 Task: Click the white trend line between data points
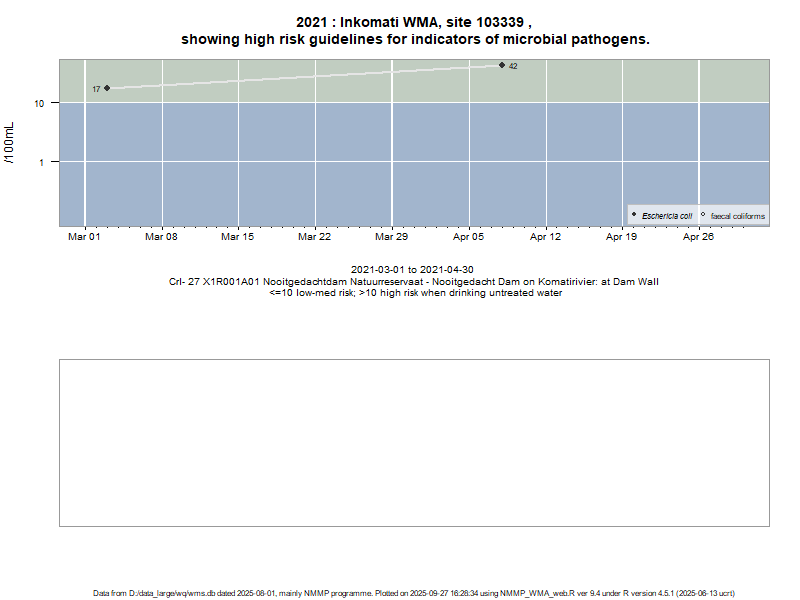[300, 77]
